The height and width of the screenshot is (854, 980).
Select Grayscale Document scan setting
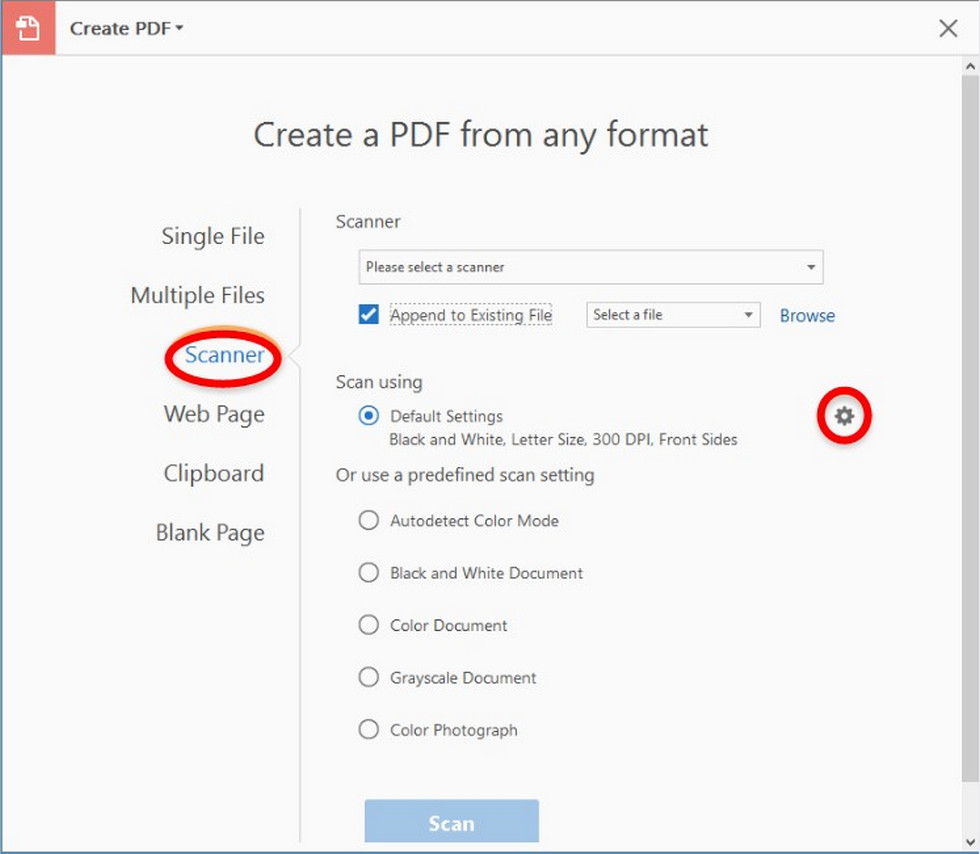[369, 676]
